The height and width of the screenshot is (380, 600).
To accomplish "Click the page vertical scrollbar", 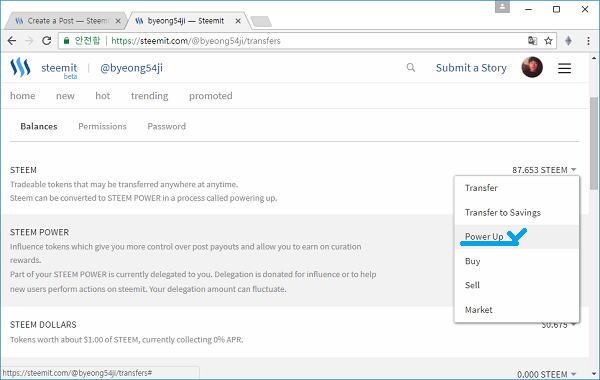I will (x=593, y=144).
